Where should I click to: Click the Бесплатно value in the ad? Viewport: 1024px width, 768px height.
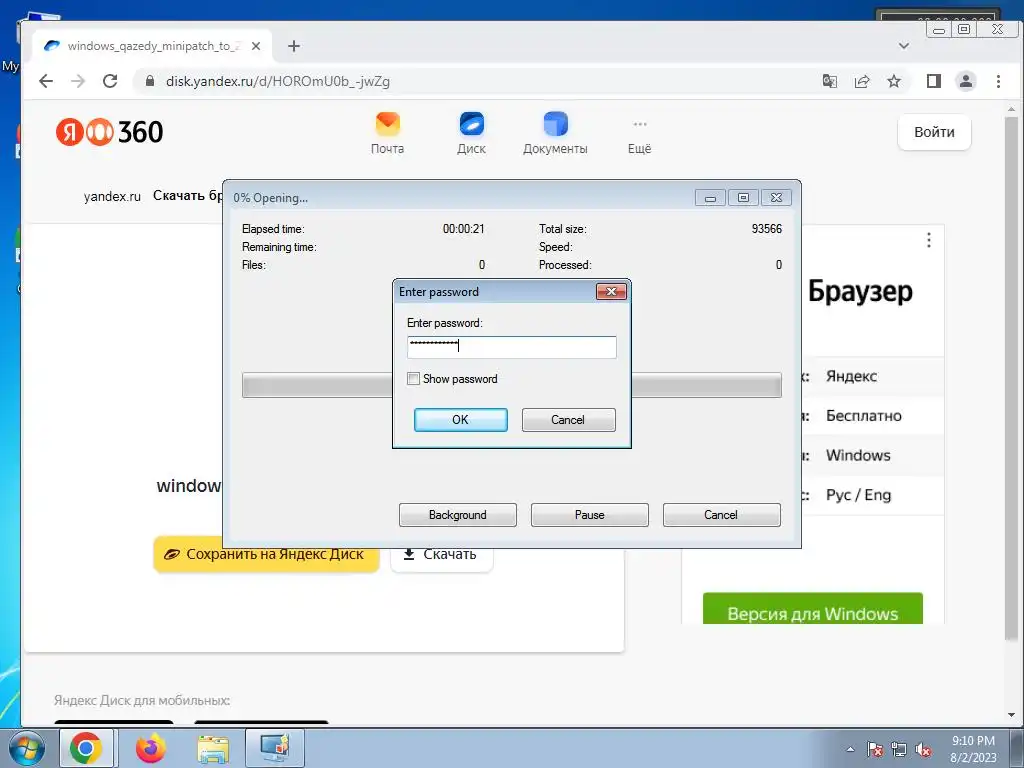[863, 416]
